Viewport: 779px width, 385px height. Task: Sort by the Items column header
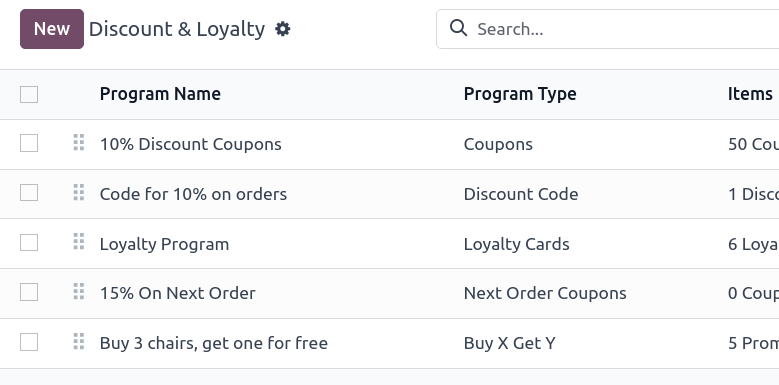(x=750, y=94)
